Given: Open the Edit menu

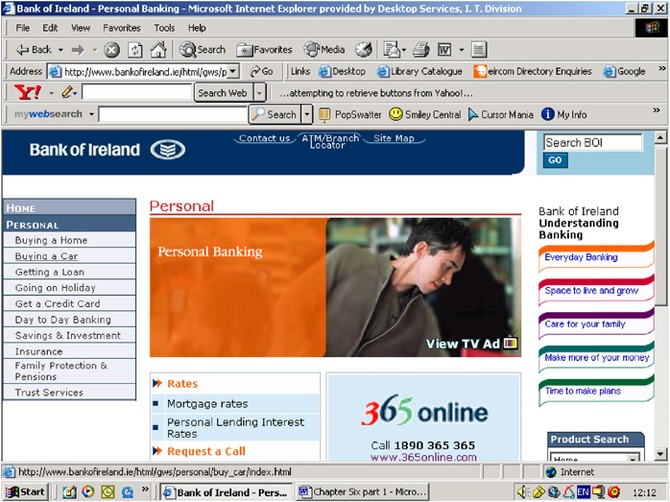Looking at the screenshot, I should click(x=50, y=28).
